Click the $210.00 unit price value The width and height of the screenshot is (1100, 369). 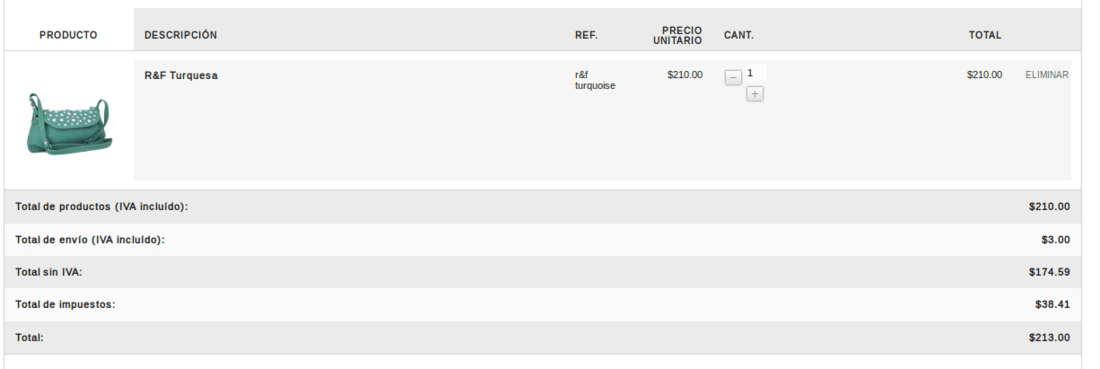point(685,74)
